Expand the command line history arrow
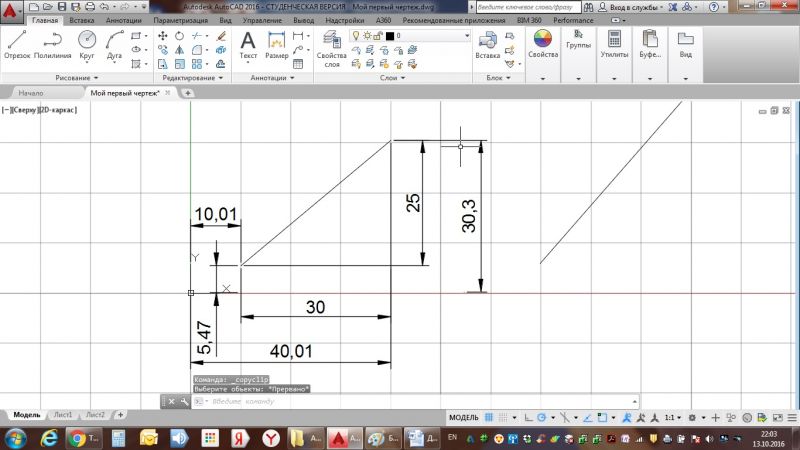The width and height of the screenshot is (800, 450). [635, 402]
